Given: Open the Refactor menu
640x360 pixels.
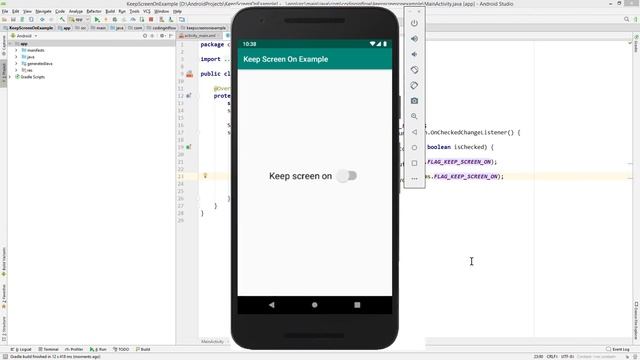Looking at the screenshot, I should [x=94, y=11].
